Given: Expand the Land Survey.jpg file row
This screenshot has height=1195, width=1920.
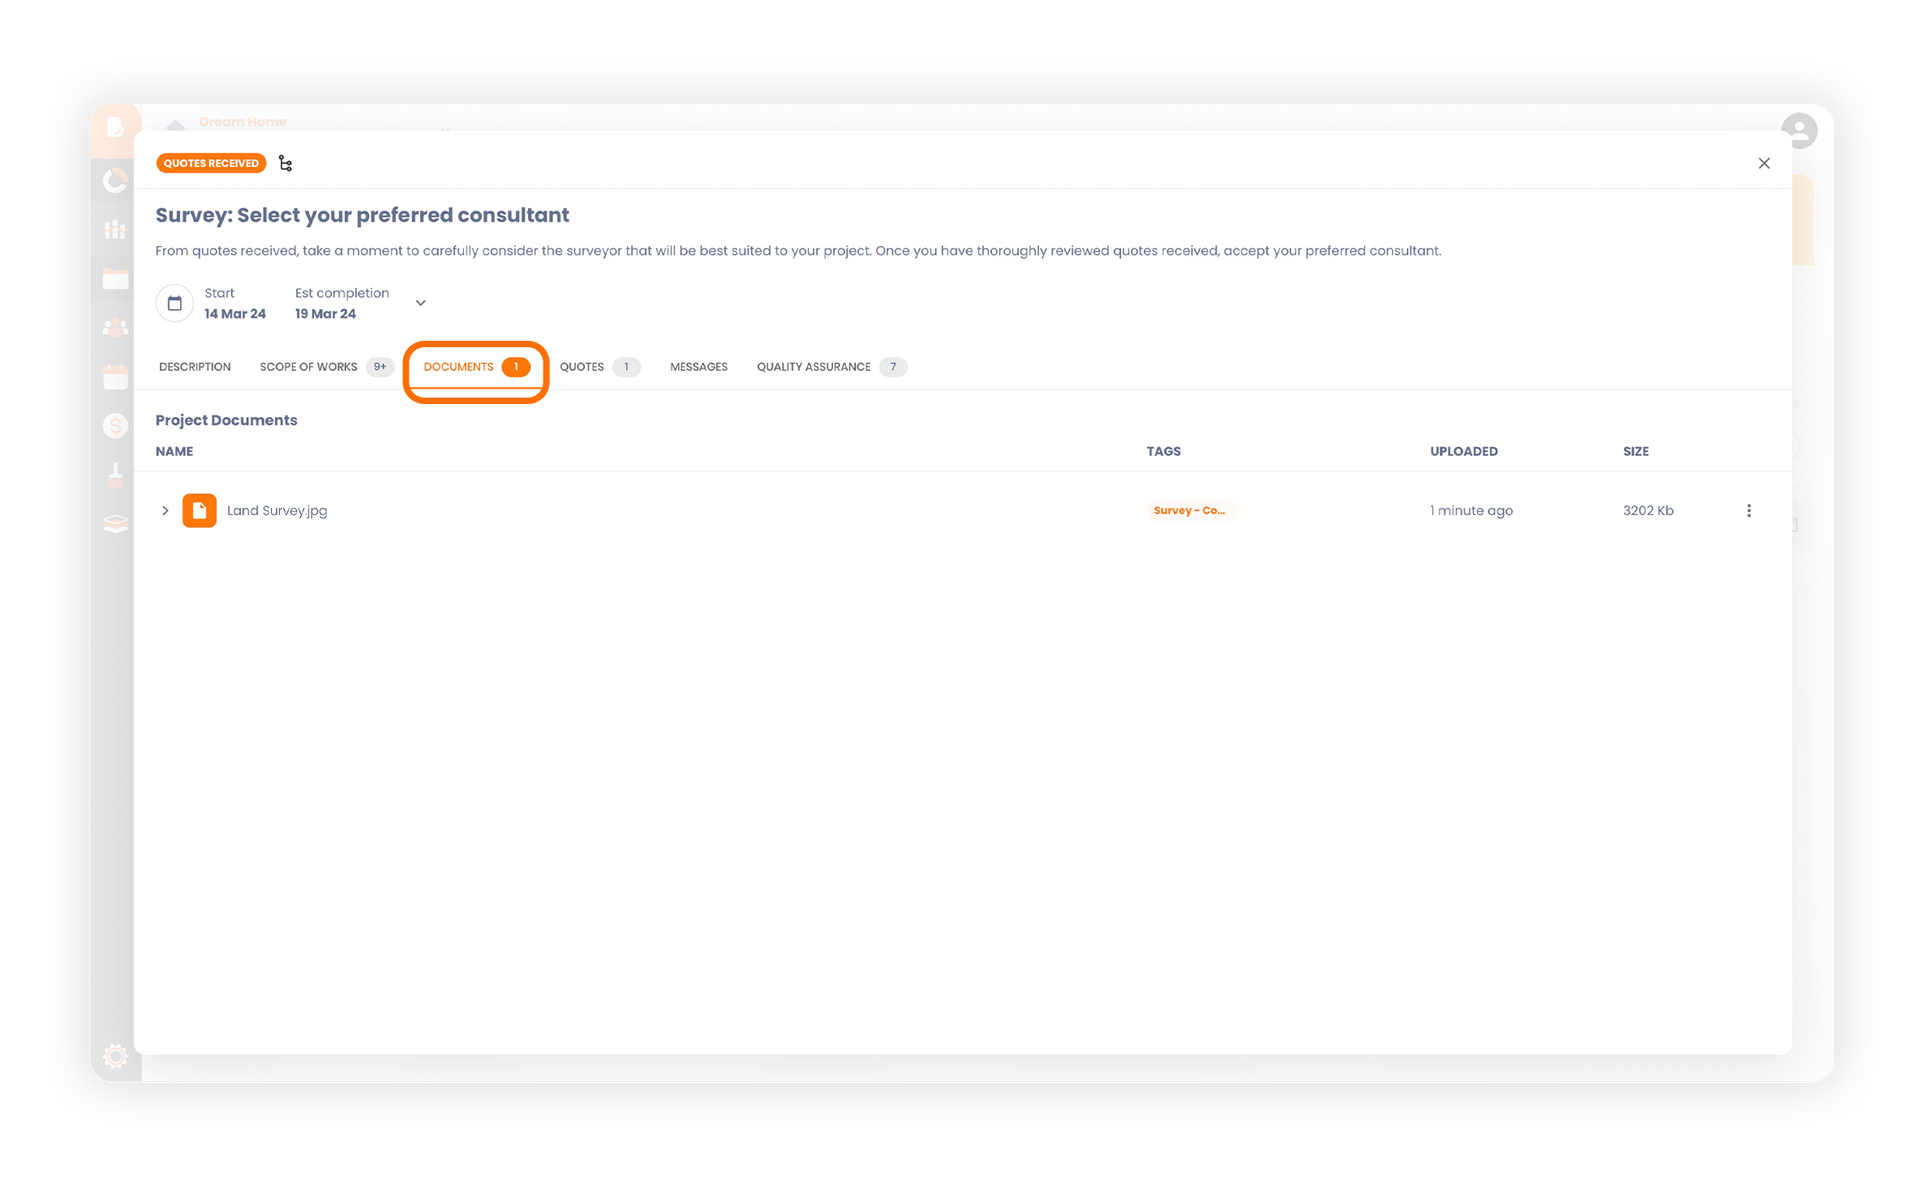Looking at the screenshot, I should pyautogui.click(x=167, y=511).
